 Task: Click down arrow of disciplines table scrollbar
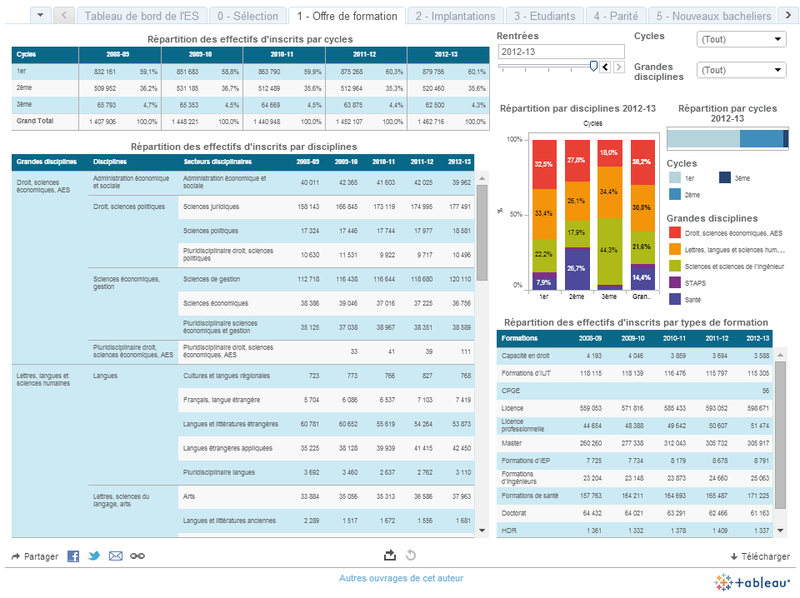(x=482, y=531)
